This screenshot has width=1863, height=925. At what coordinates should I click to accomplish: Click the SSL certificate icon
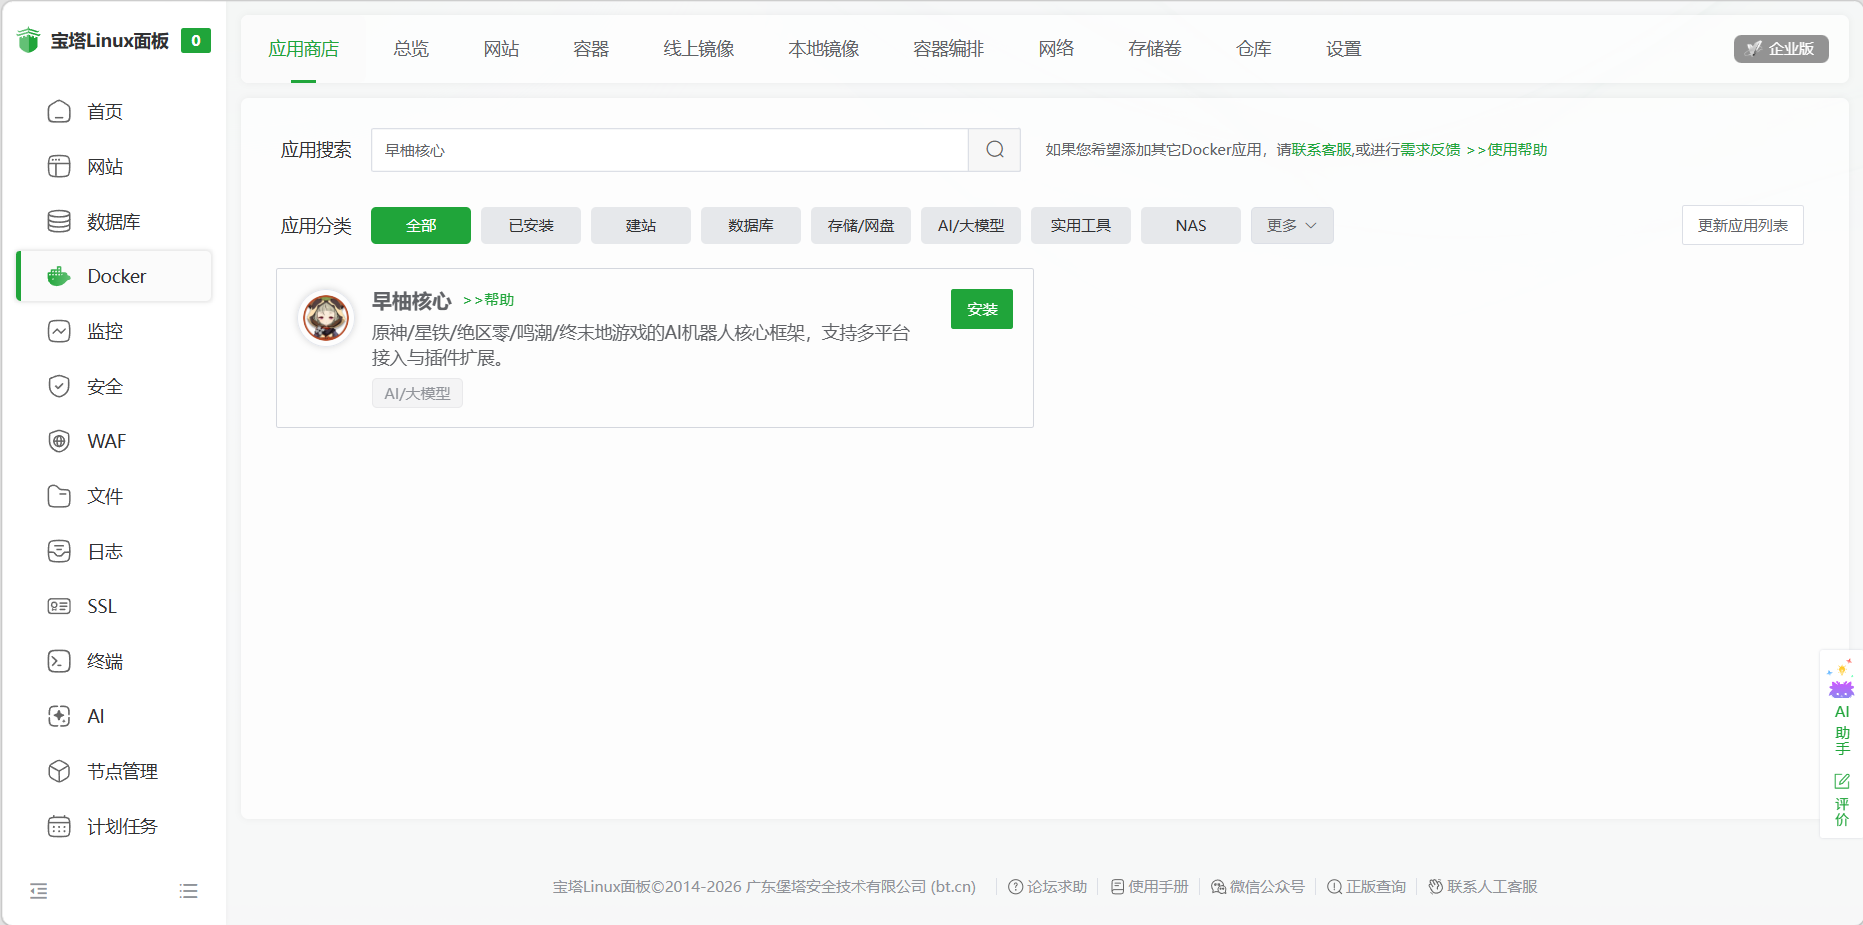click(x=59, y=606)
